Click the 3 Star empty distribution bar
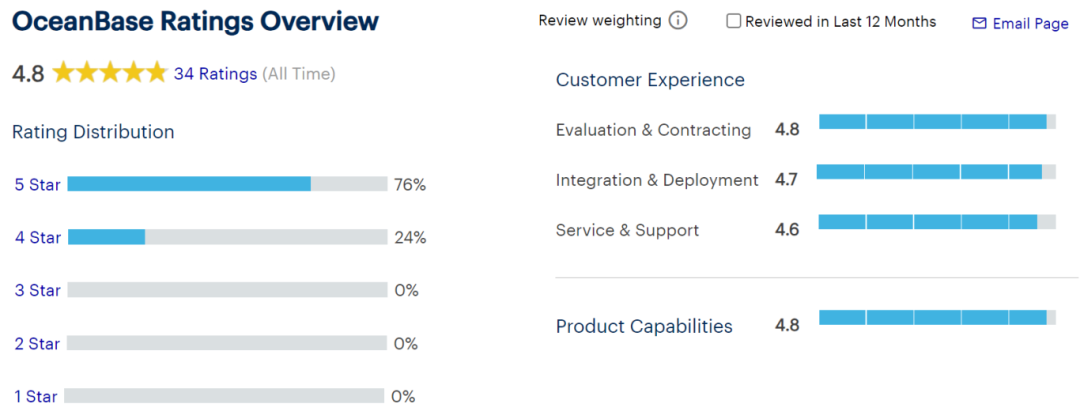 click(x=227, y=290)
